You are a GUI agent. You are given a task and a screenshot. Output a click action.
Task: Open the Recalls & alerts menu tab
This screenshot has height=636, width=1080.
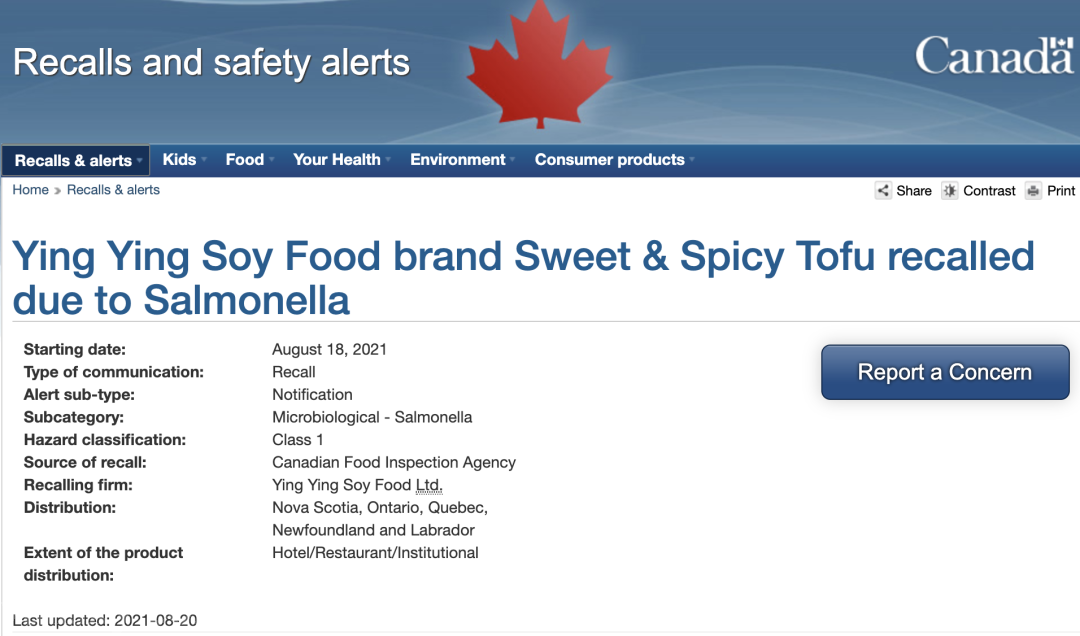click(x=74, y=161)
